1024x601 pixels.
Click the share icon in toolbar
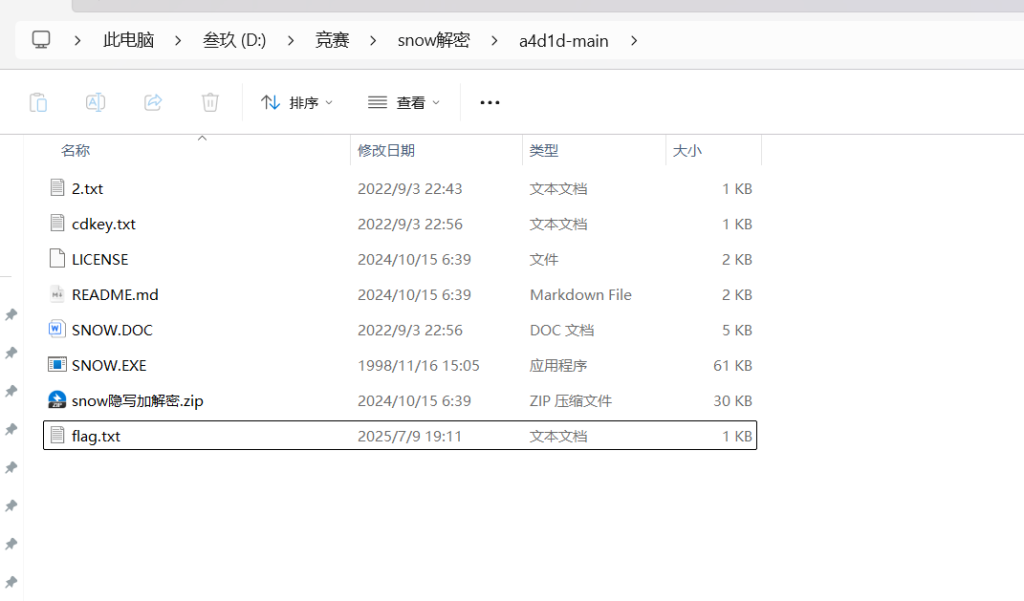[153, 102]
